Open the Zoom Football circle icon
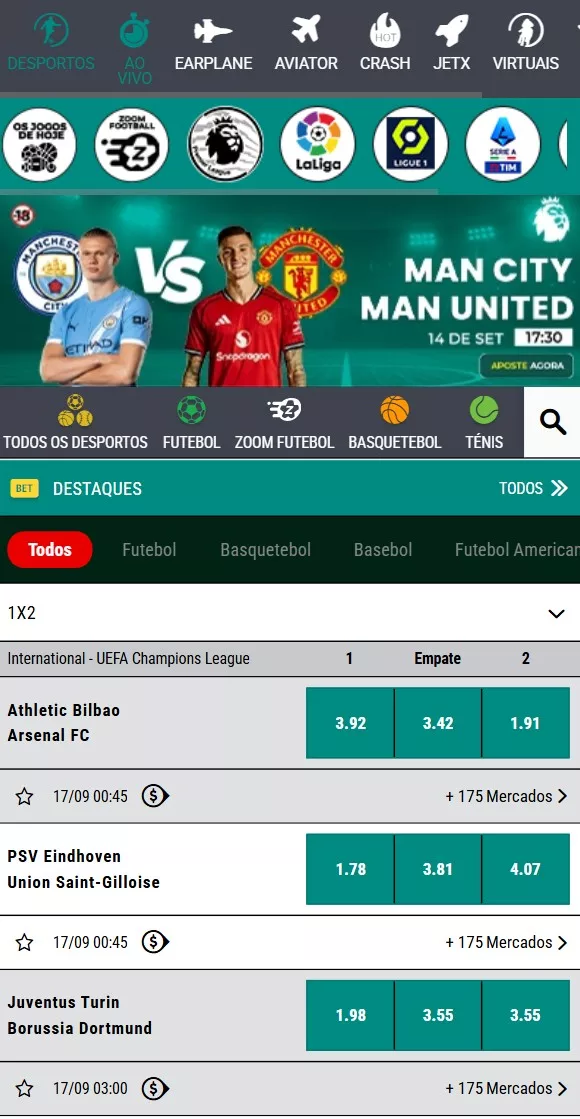580x1119 pixels. [132, 144]
